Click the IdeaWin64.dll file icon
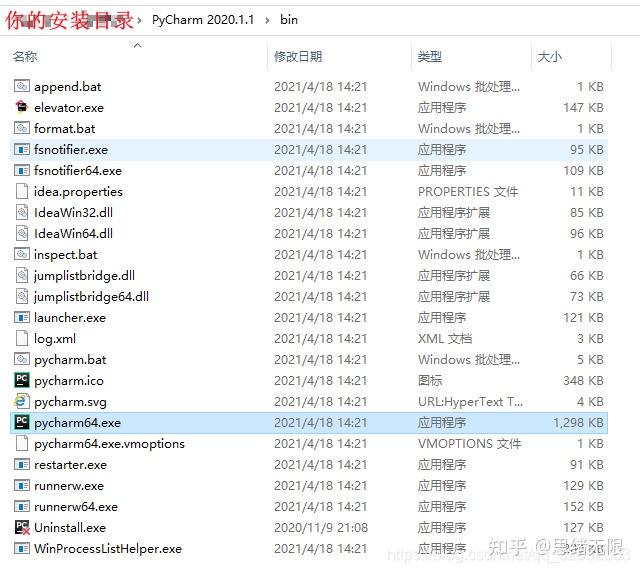The width and height of the screenshot is (640, 573). point(22,233)
